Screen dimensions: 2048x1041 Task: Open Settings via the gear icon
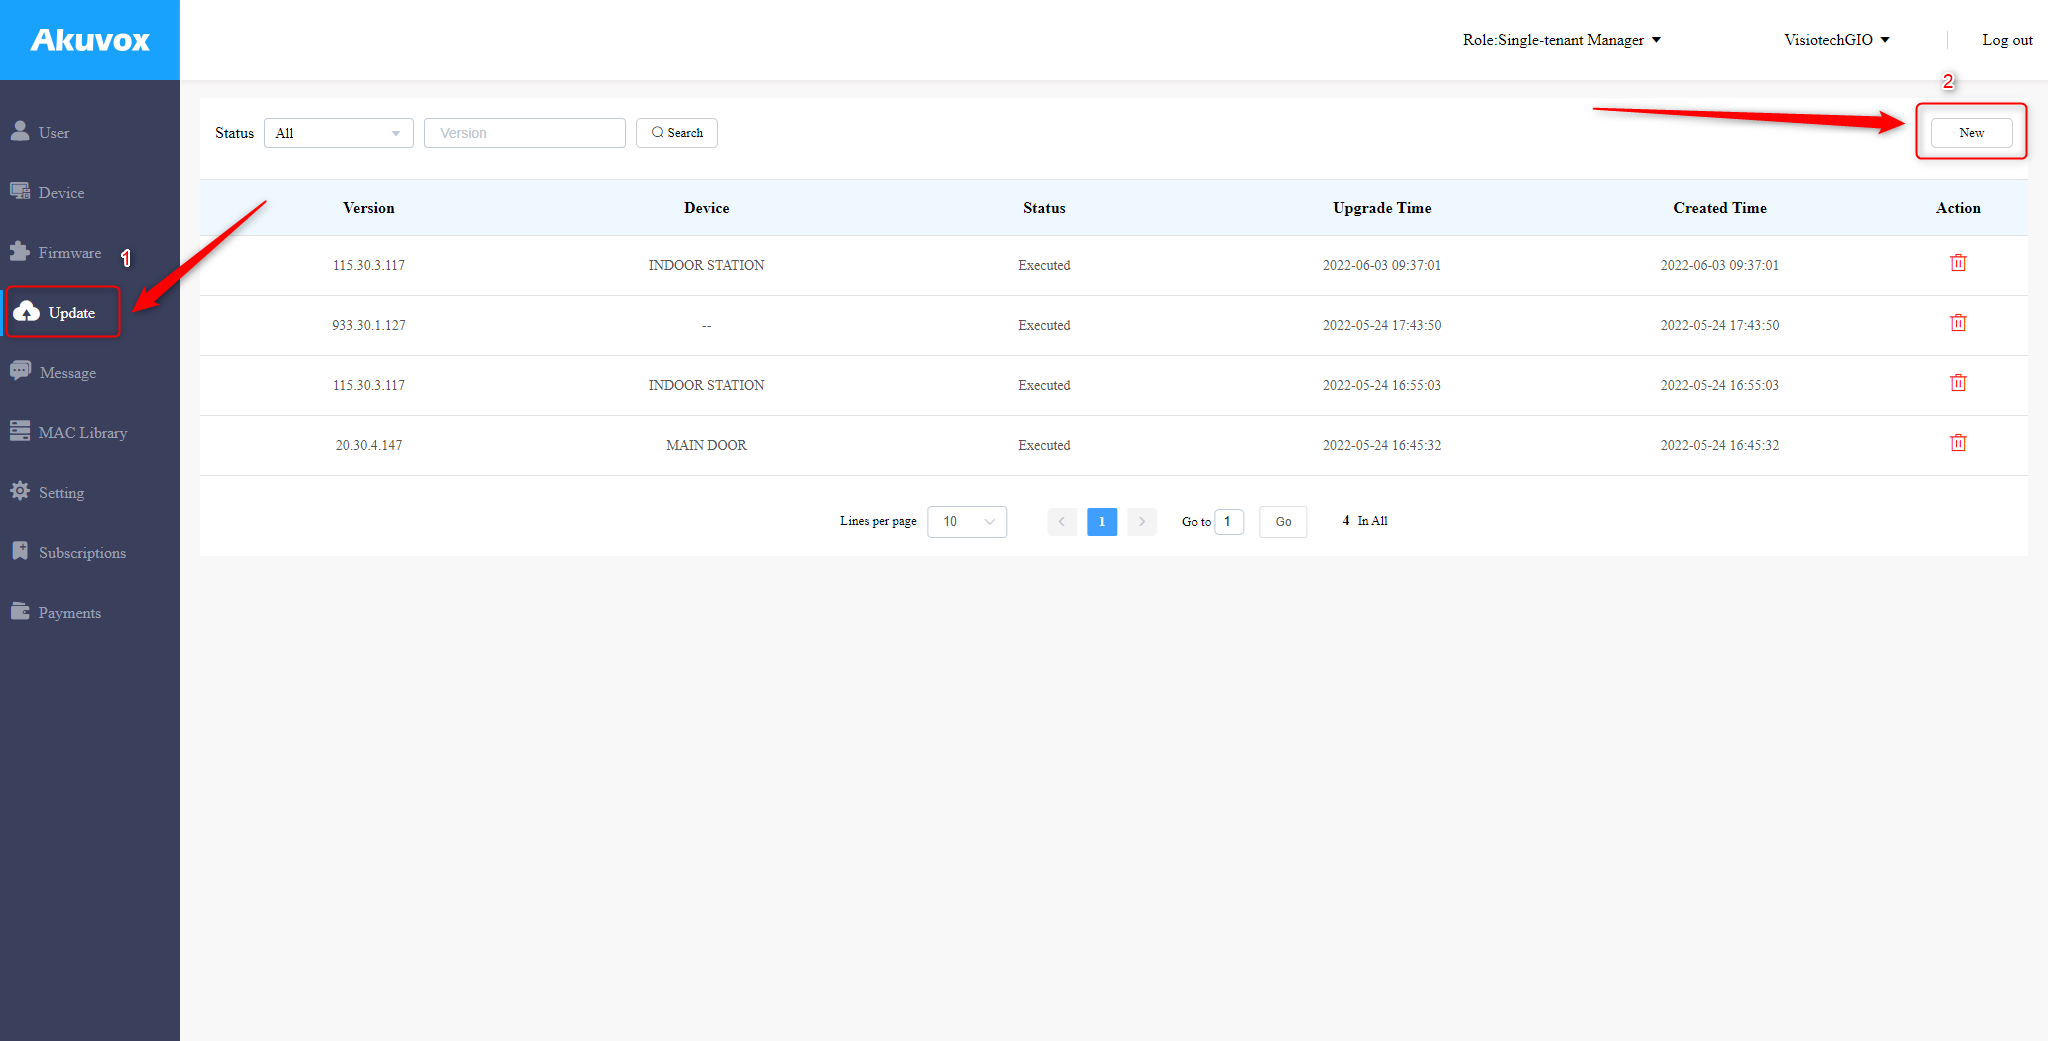pos(21,490)
